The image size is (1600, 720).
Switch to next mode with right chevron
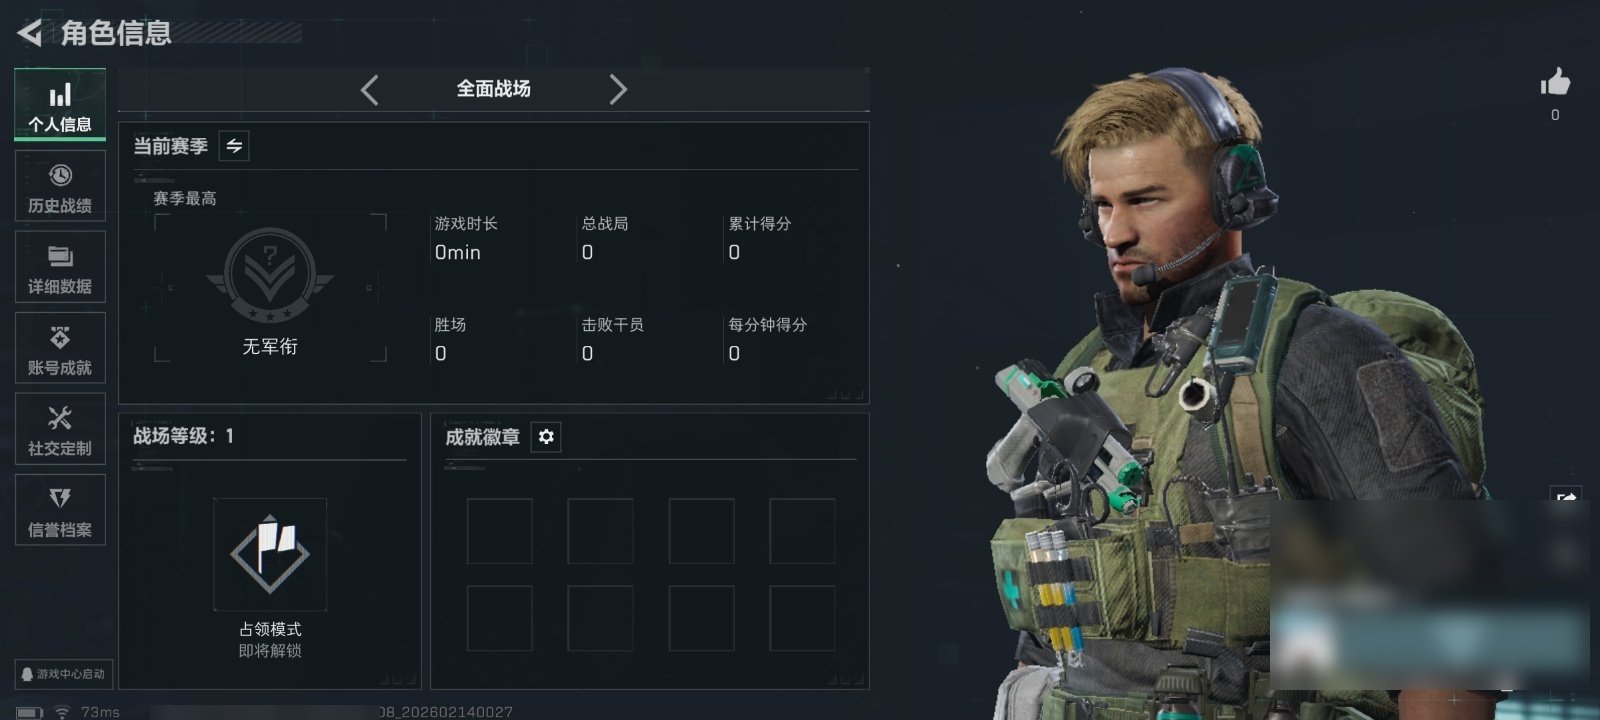(x=618, y=90)
